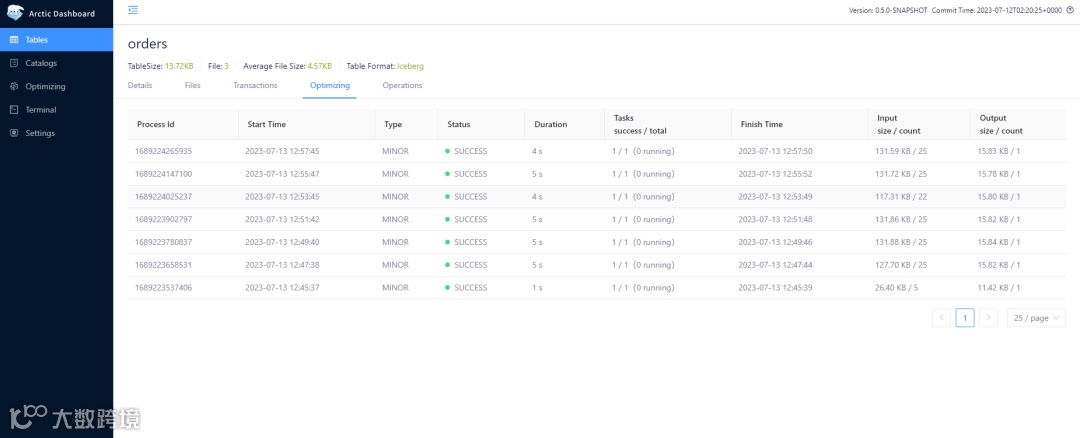Click input value 26.40 KB / 5

[896, 287]
